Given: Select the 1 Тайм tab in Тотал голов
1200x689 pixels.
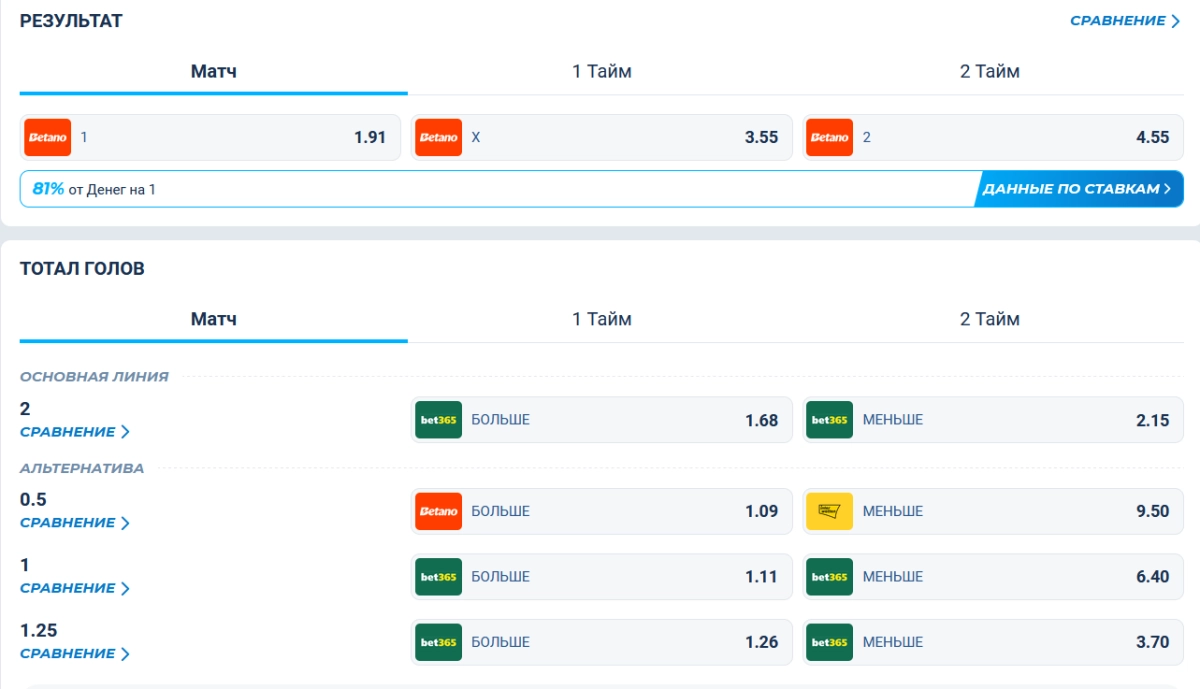Looking at the screenshot, I should (x=602, y=320).
